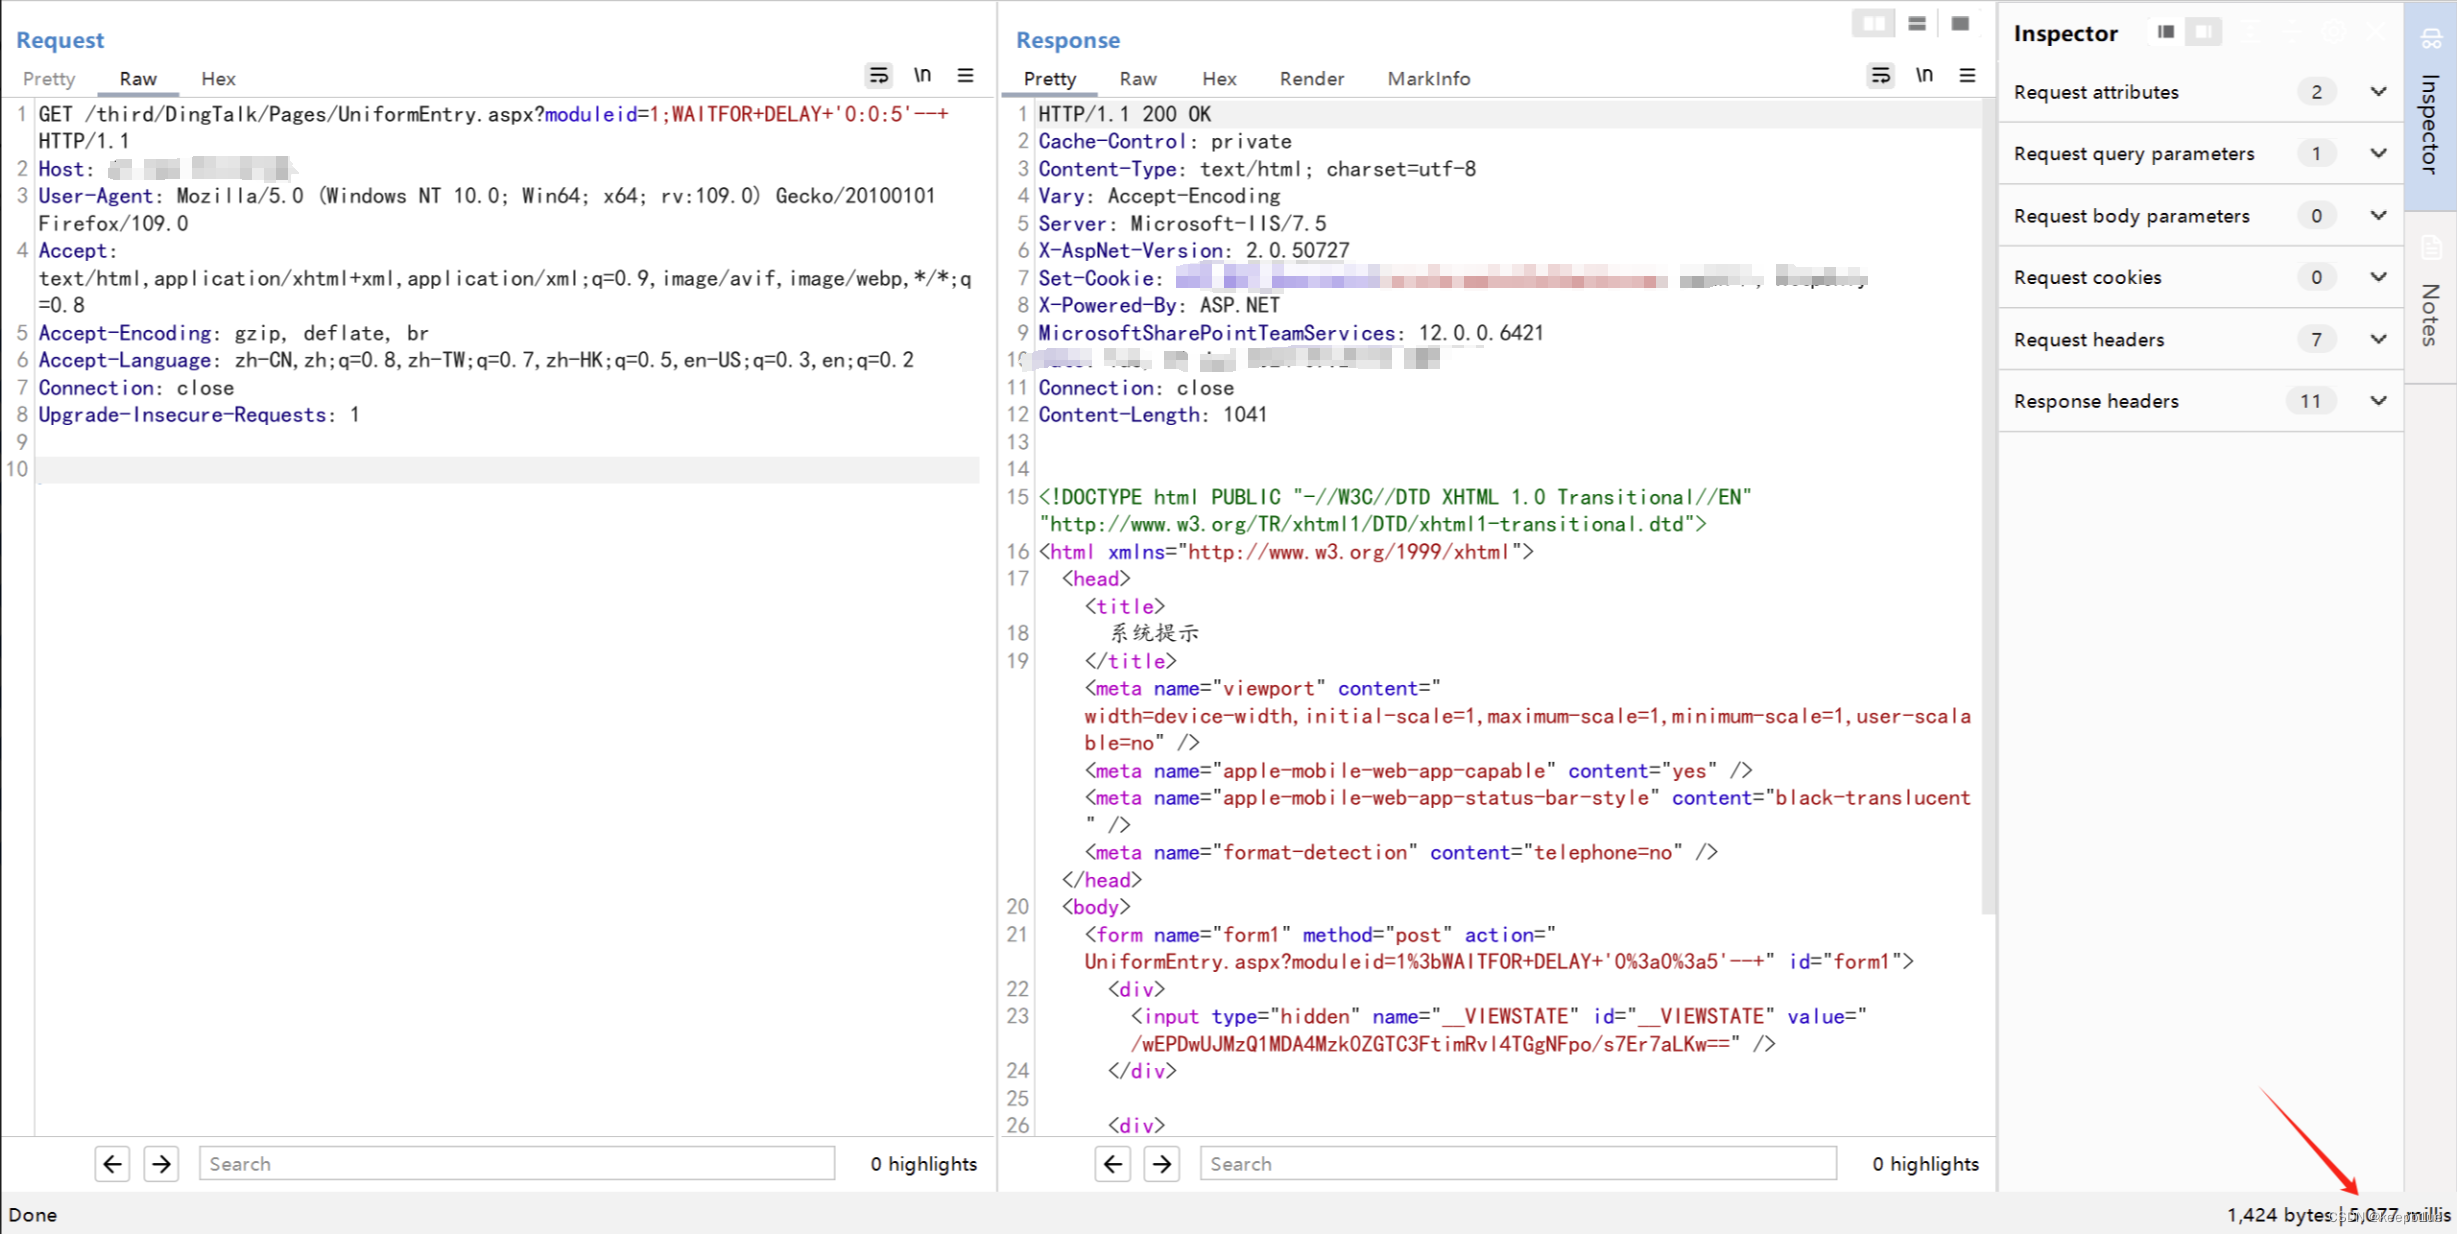
Task: Switch Response view to Raw tab
Action: pyautogui.click(x=1138, y=78)
